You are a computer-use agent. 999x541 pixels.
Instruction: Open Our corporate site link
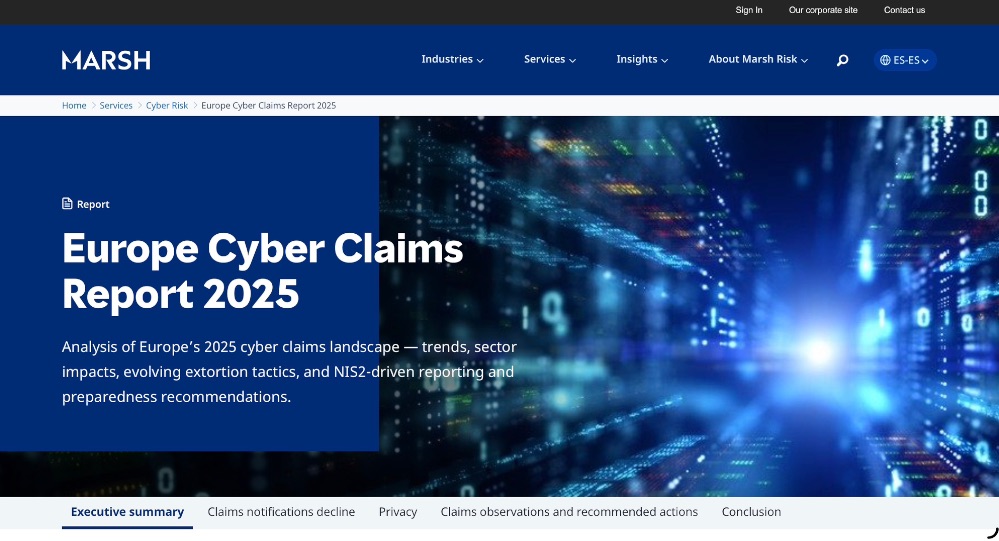(823, 10)
